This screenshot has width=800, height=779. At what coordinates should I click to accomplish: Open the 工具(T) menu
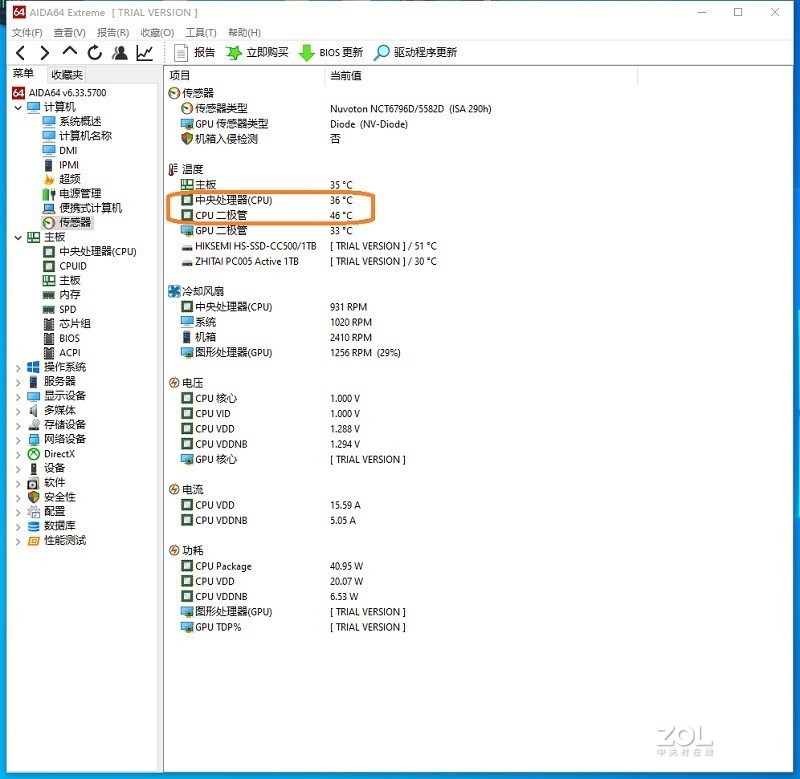201,33
